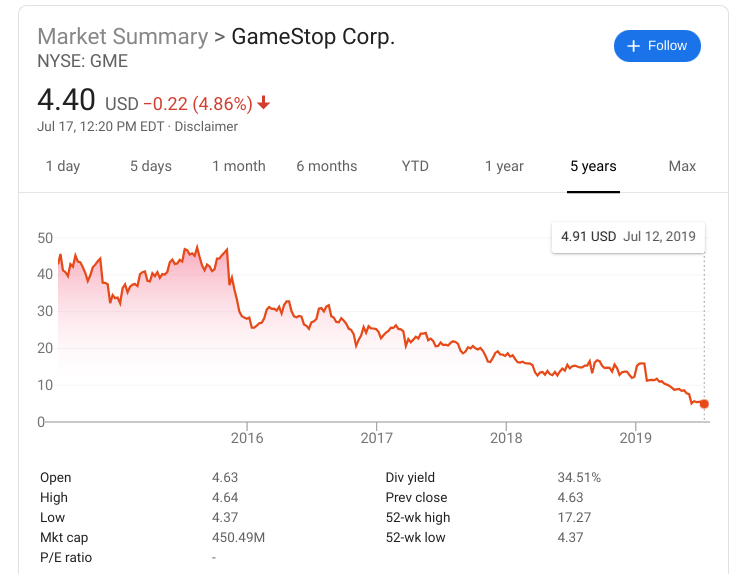This screenshot has height=574, width=744.
Task: Switch to the 1 year tab
Action: pos(504,166)
